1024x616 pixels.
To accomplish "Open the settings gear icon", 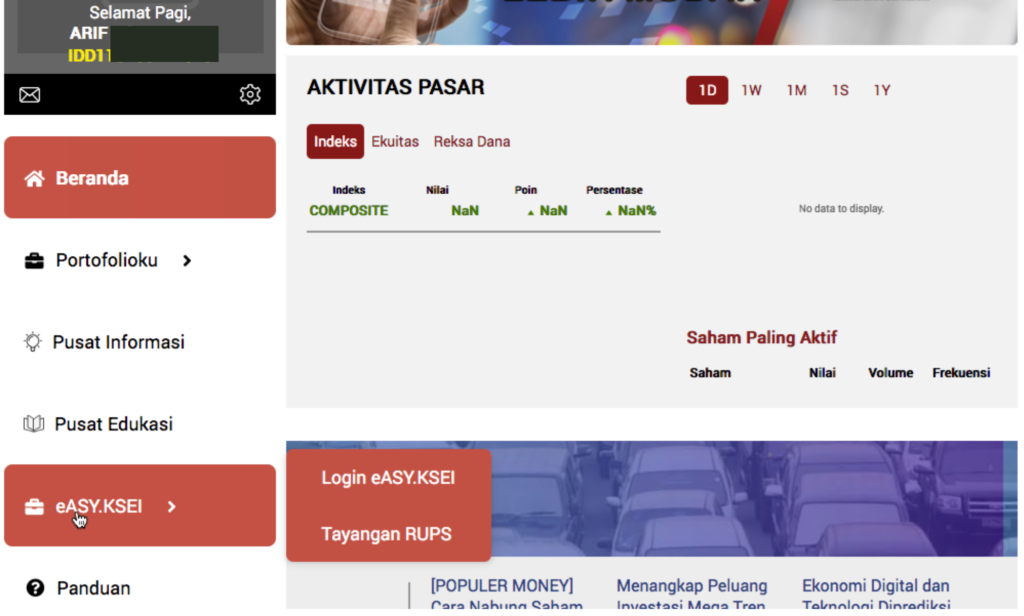I will [x=250, y=95].
